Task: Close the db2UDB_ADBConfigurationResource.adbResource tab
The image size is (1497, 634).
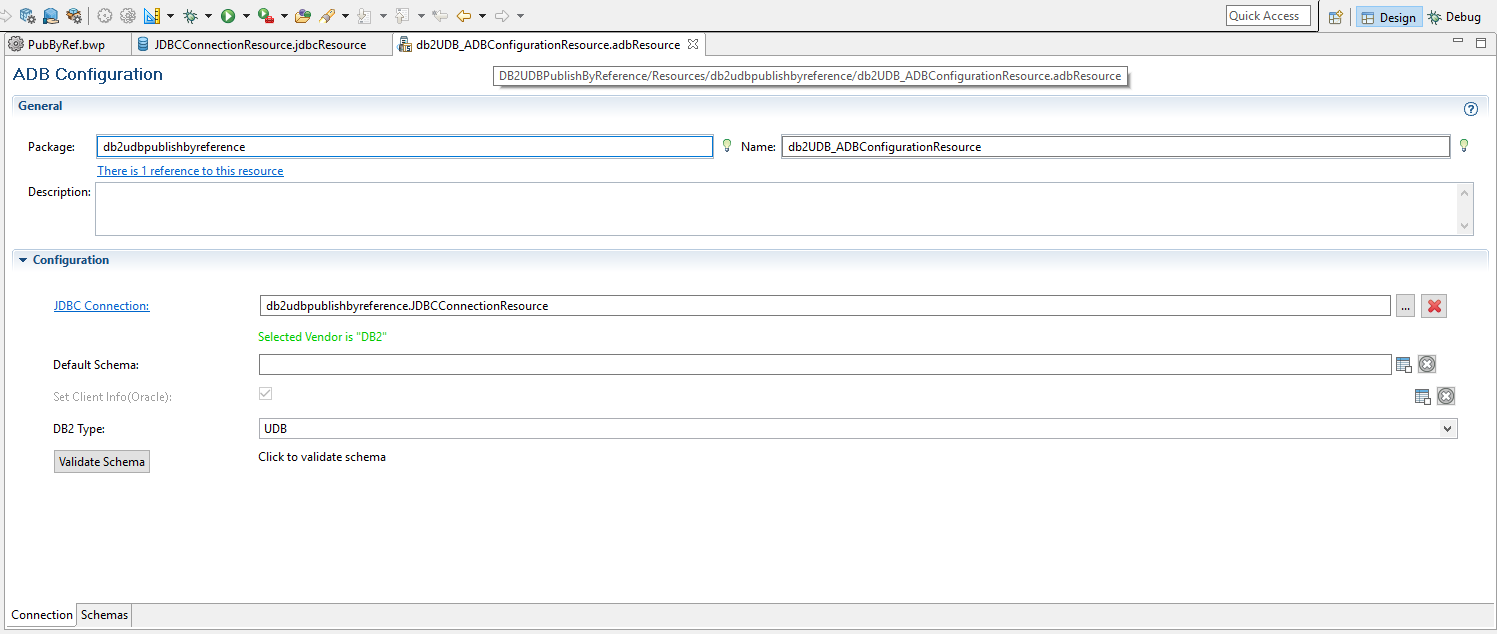Action: coord(693,44)
